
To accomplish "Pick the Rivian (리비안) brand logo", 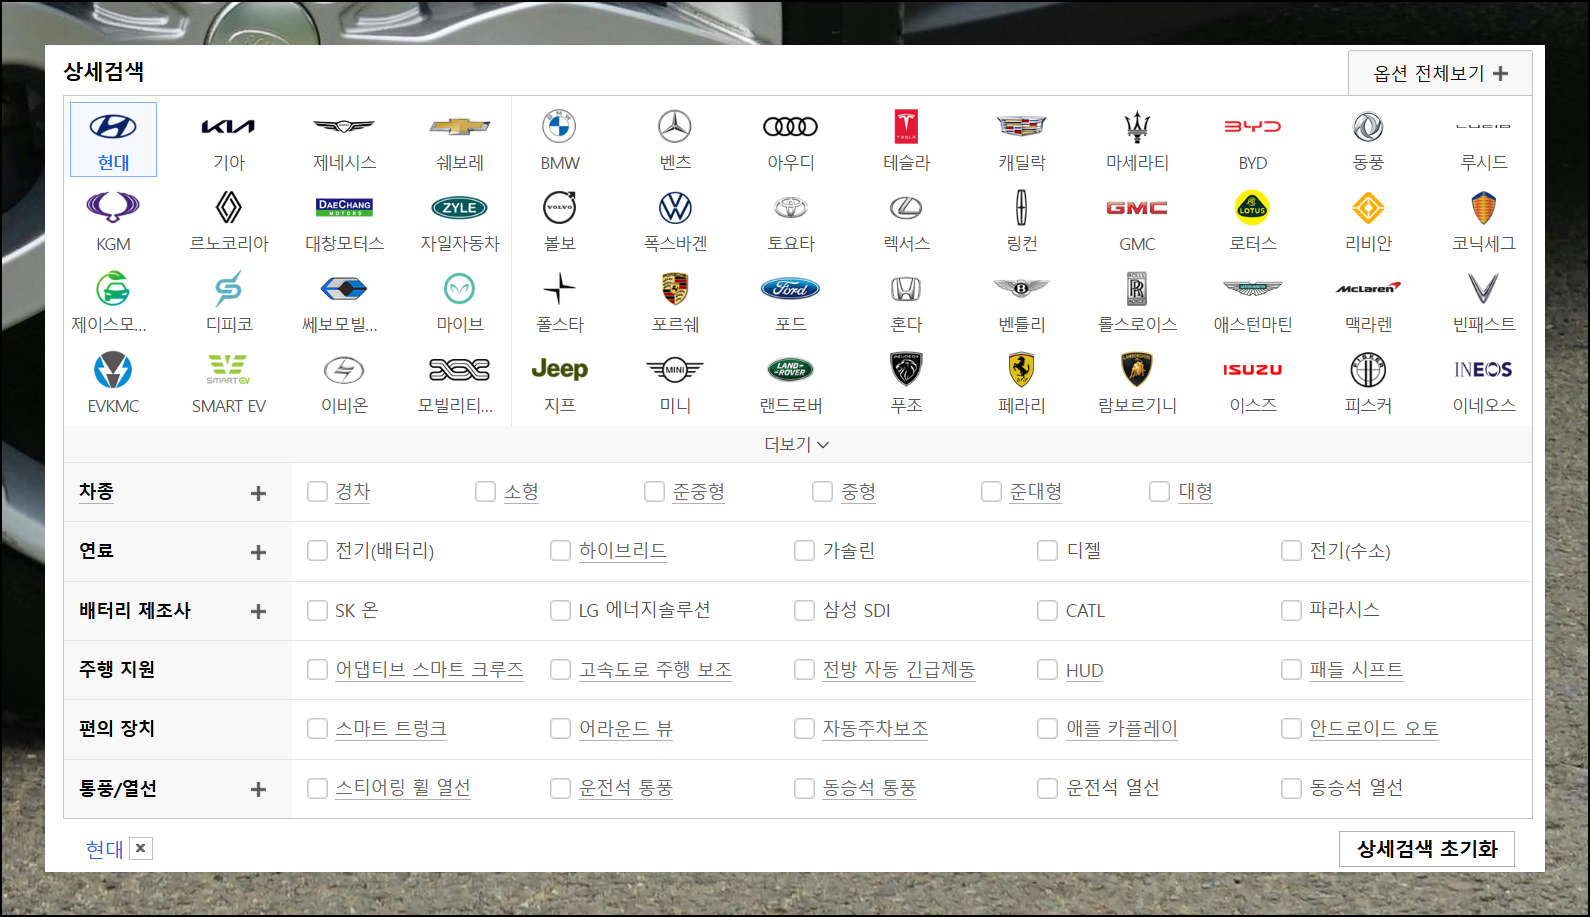I will (x=1368, y=208).
